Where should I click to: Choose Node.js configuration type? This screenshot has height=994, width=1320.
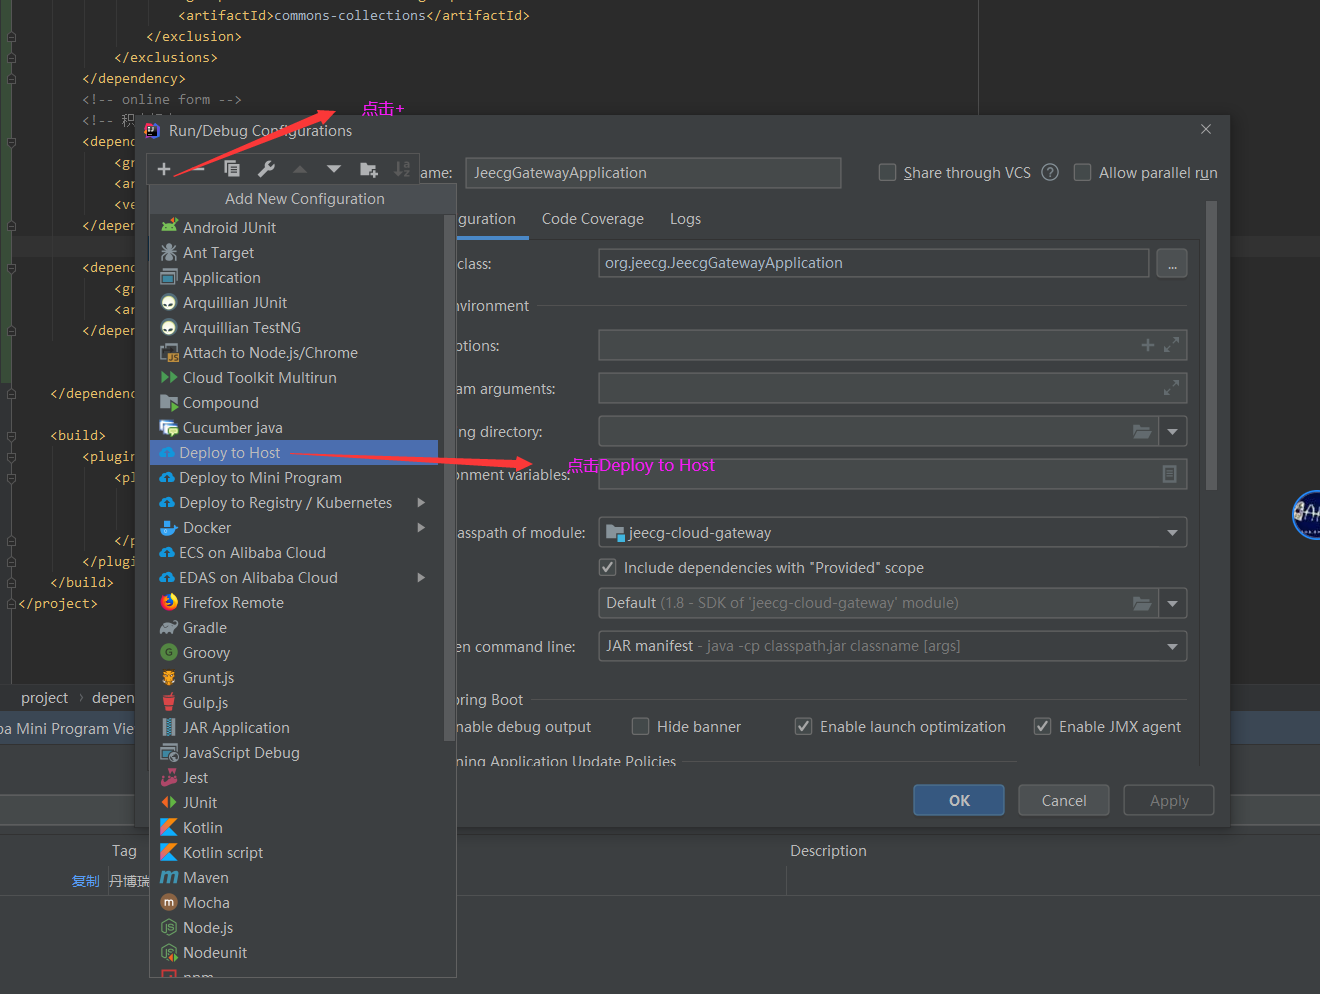pyautogui.click(x=294, y=927)
